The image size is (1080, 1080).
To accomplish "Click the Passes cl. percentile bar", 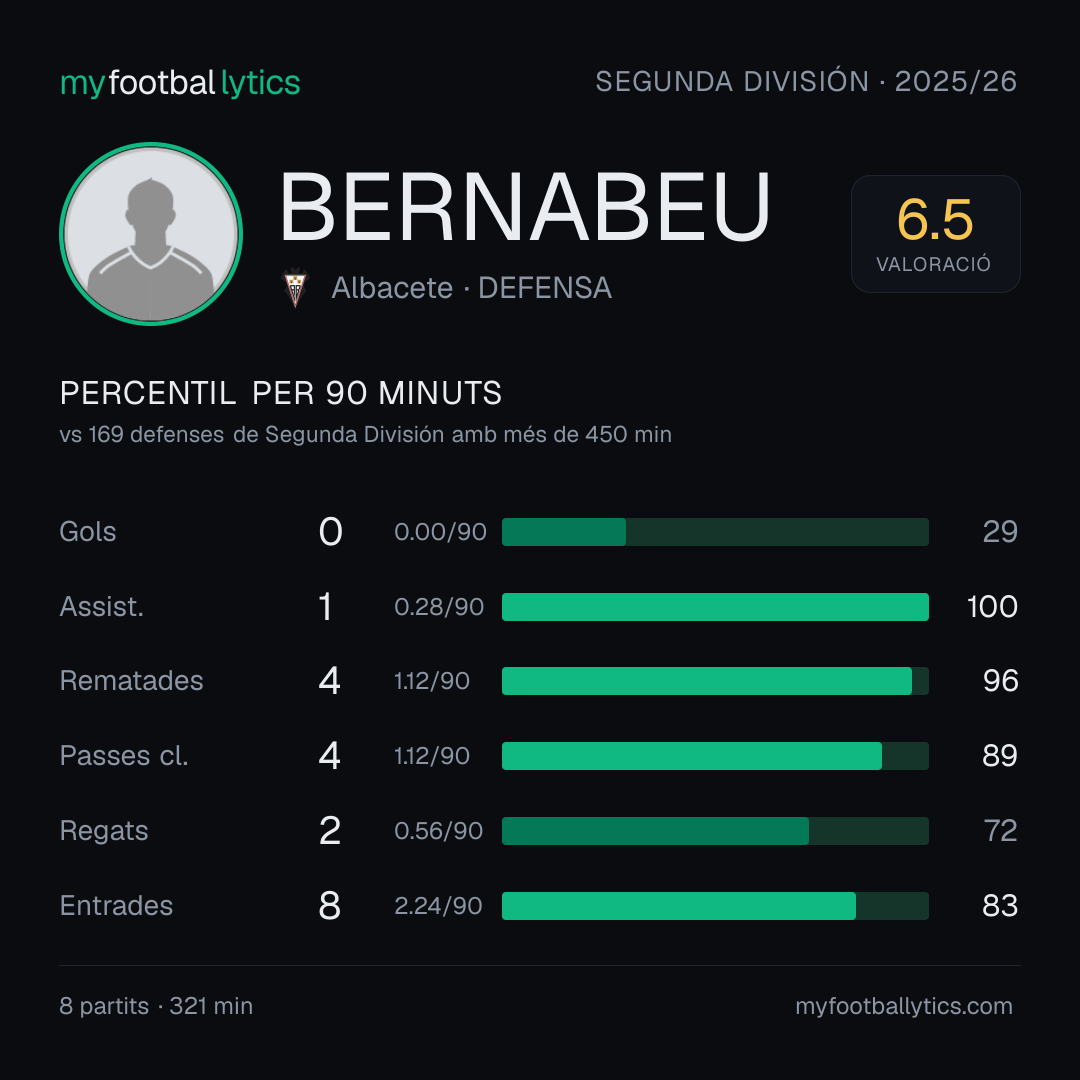I will (x=715, y=756).
